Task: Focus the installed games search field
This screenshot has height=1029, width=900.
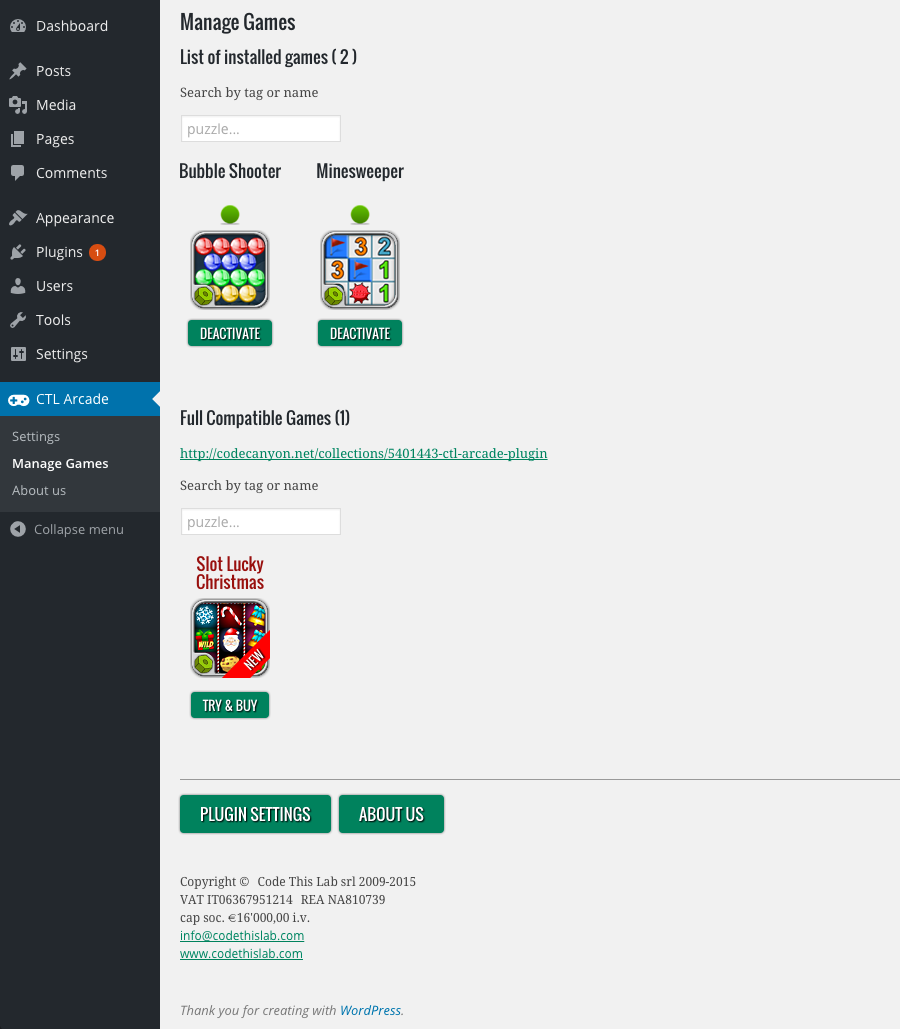Action: pyautogui.click(x=261, y=129)
